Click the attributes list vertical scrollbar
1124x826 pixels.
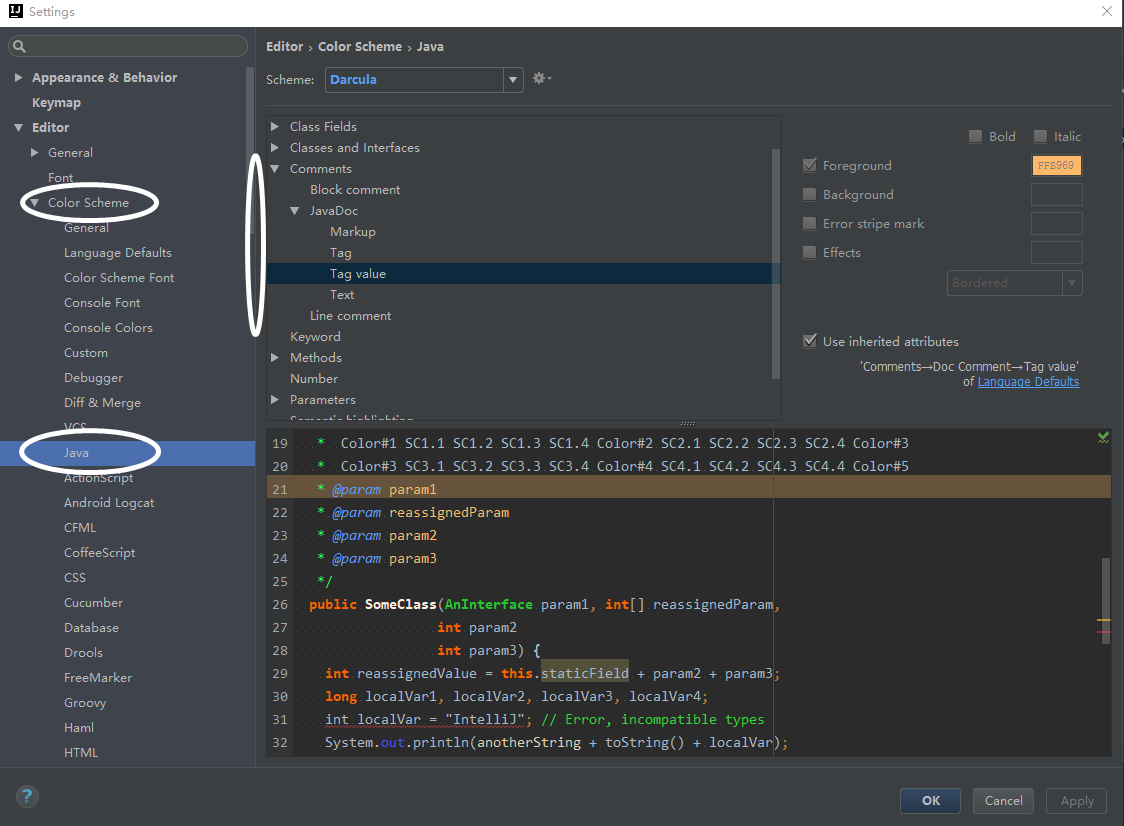[x=775, y=263]
